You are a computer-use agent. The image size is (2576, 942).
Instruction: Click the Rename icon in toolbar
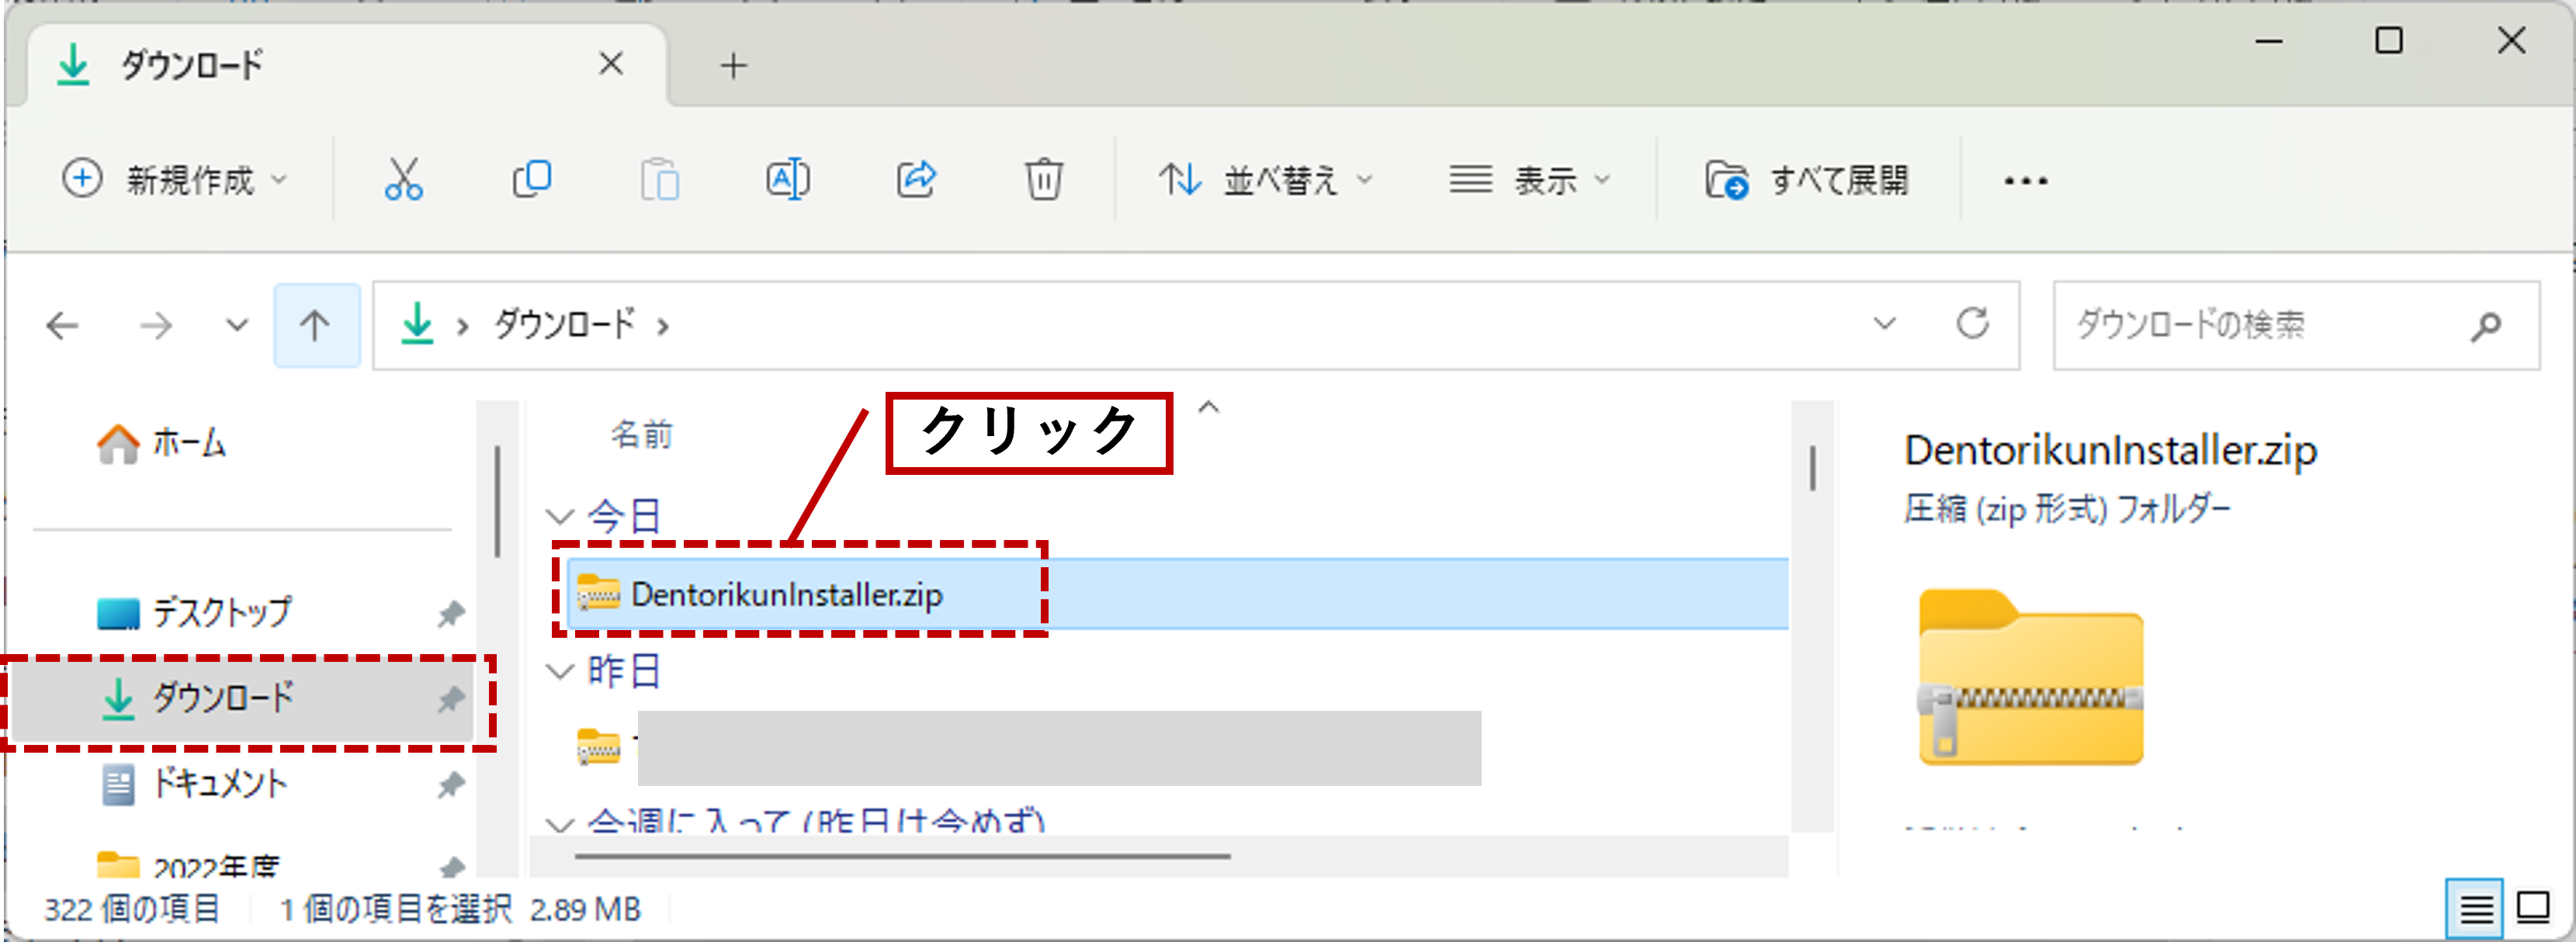787,180
